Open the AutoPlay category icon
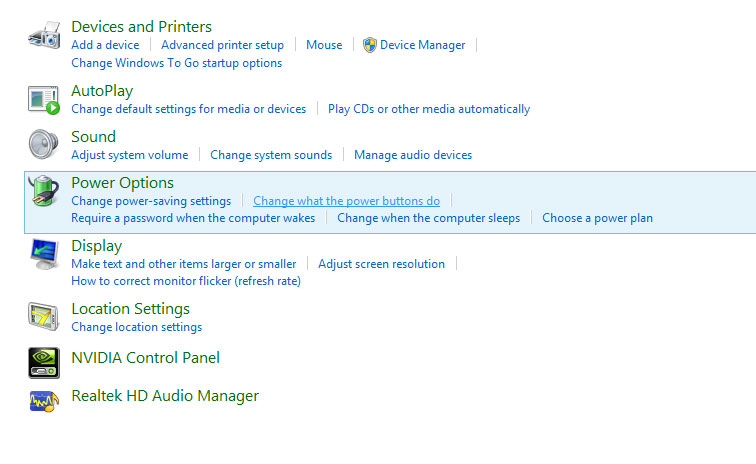Image resolution: width=756 pixels, height=464 pixels. click(x=44, y=99)
